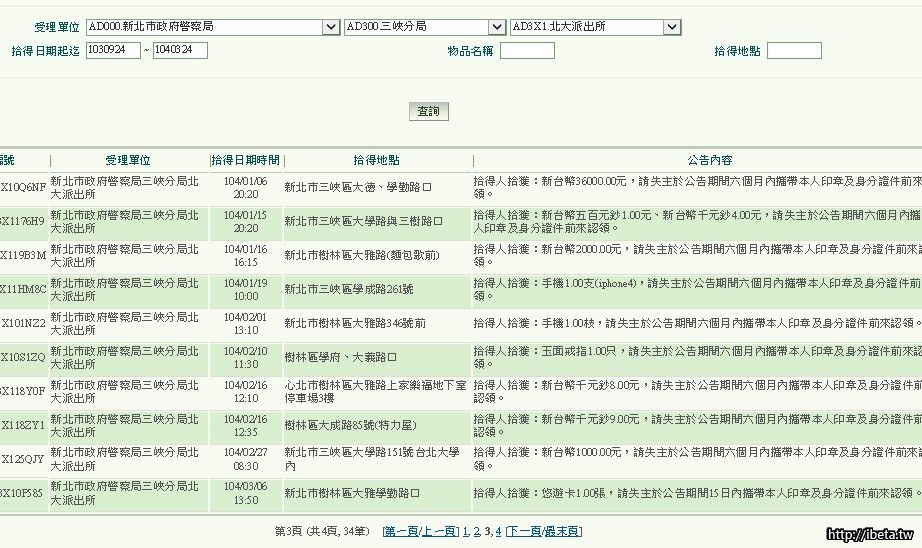
Task: Open the 北大派出所 station dropdown
Action: tap(595, 27)
